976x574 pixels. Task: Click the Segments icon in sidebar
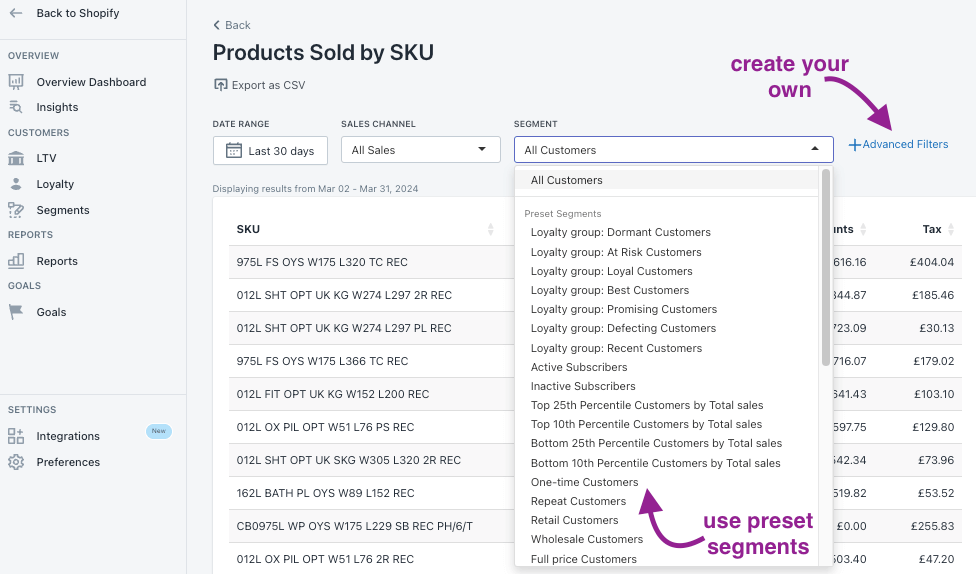[x=16, y=210]
